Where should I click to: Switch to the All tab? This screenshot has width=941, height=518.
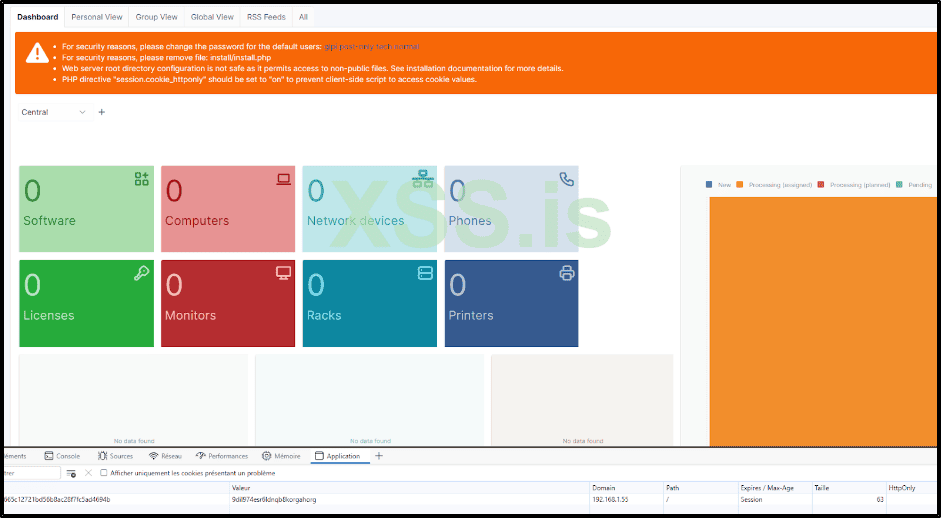303,17
